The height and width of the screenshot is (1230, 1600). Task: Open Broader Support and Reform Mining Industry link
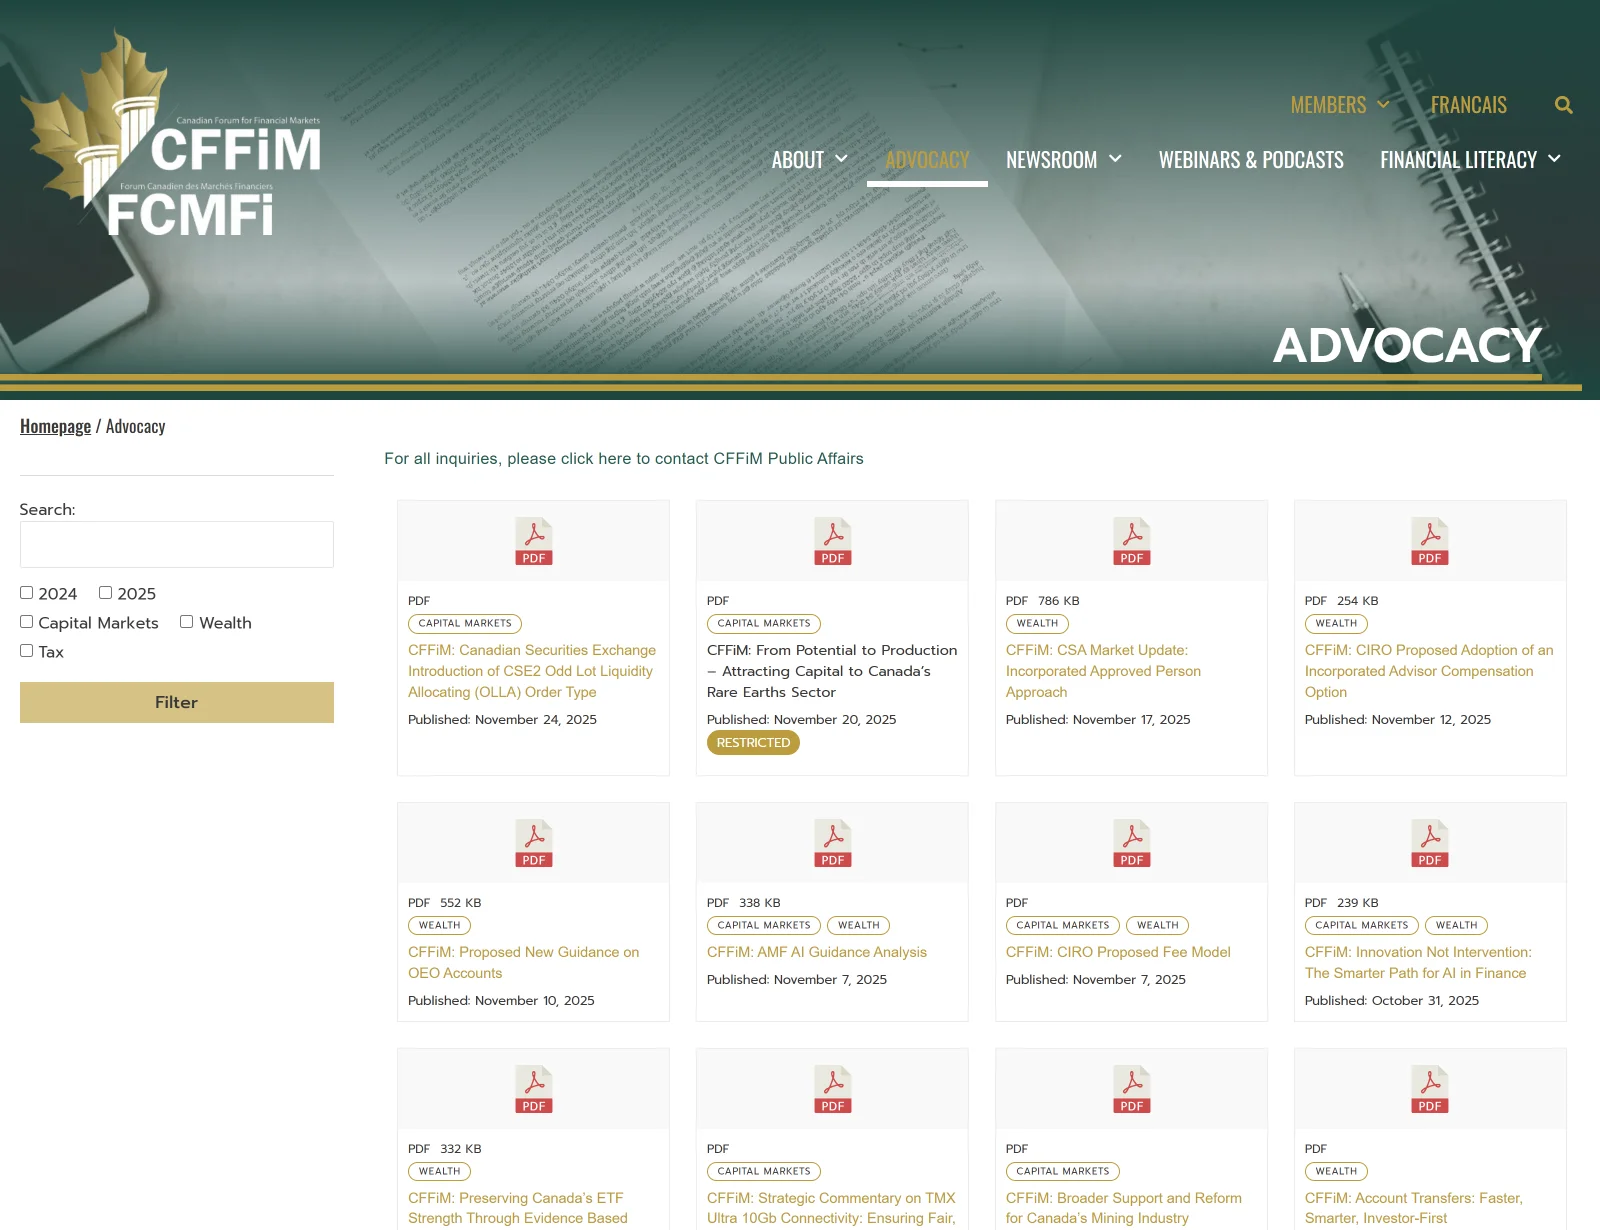pyautogui.click(x=1124, y=1208)
